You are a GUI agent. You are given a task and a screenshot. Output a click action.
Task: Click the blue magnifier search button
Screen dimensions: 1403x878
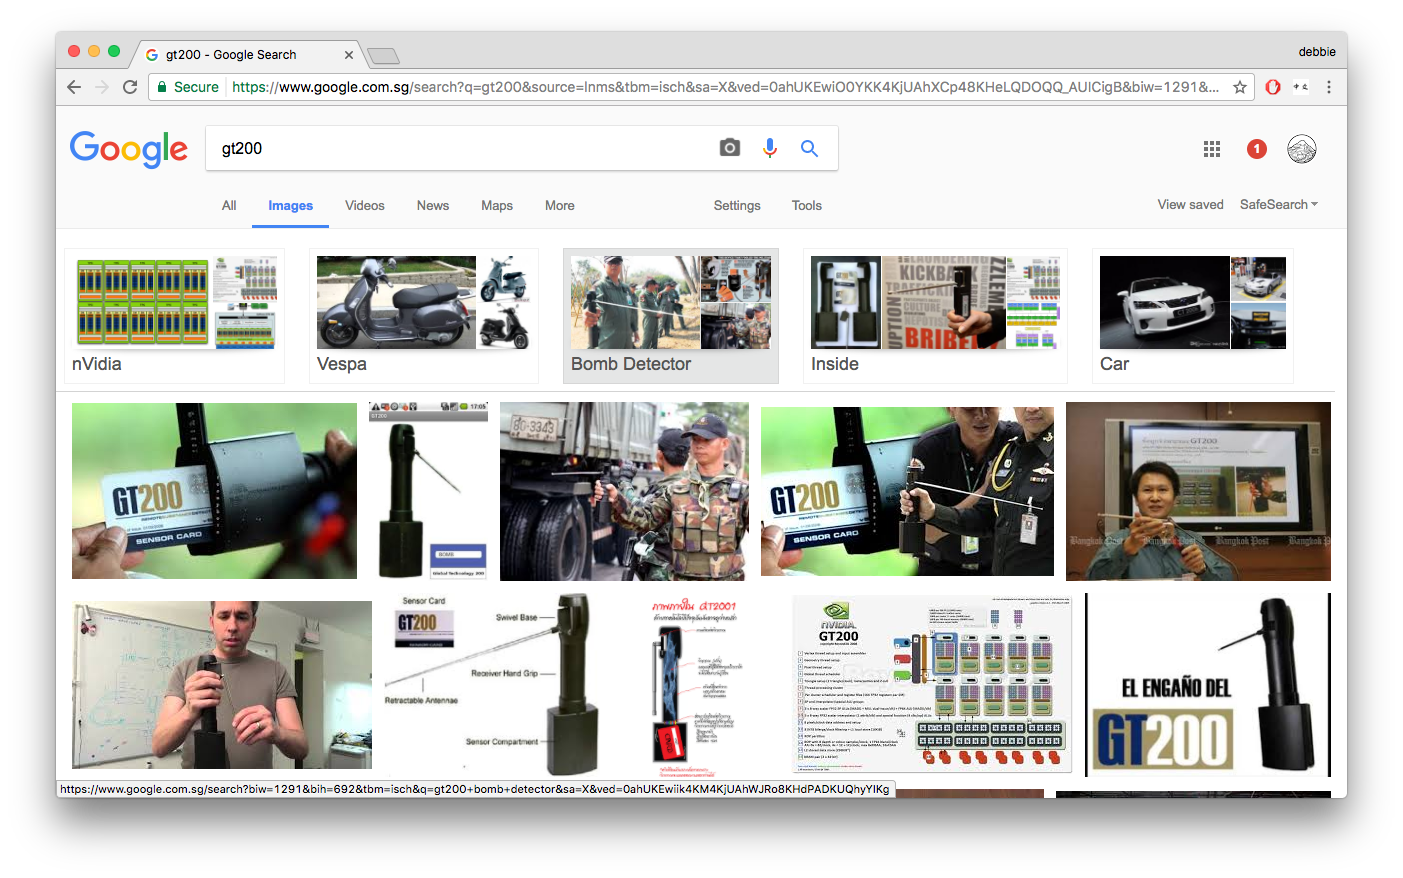(x=809, y=148)
